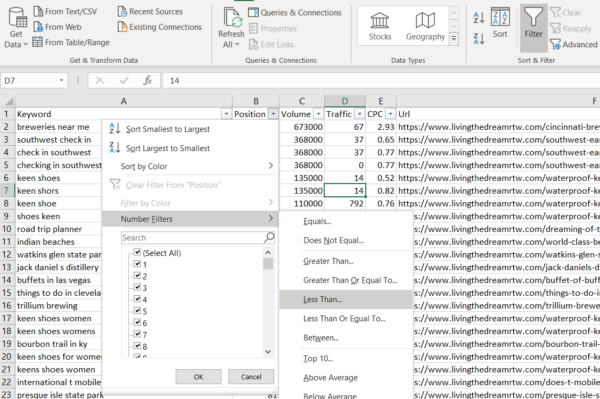Click Cancel in filter menu
The image size is (600, 399).
point(251,377)
